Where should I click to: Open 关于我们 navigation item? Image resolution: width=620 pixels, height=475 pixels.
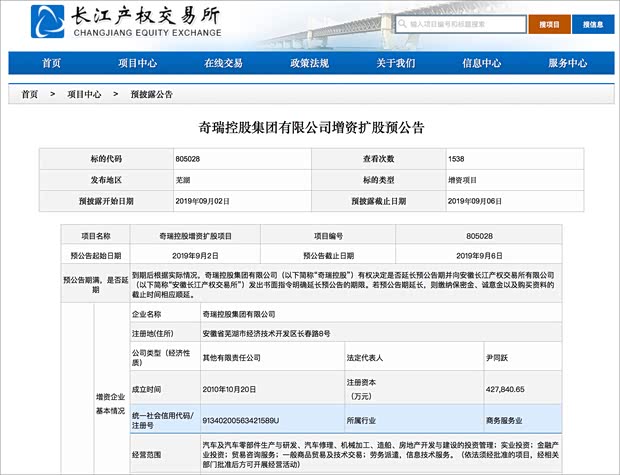point(395,63)
